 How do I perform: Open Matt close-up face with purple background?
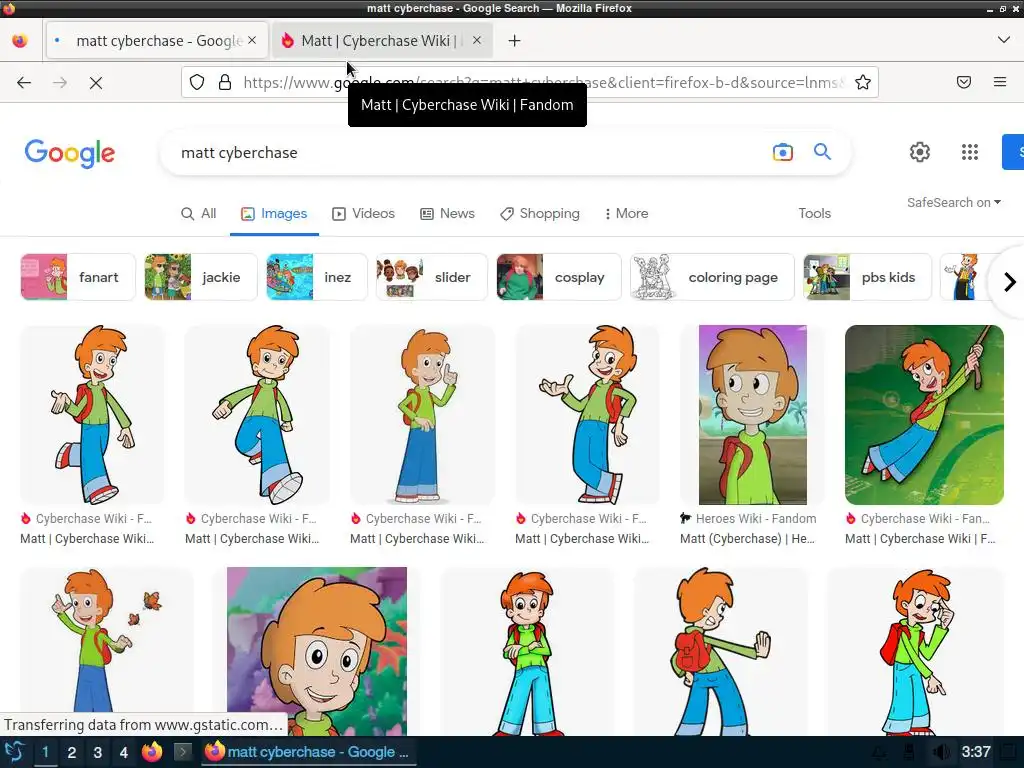317,651
